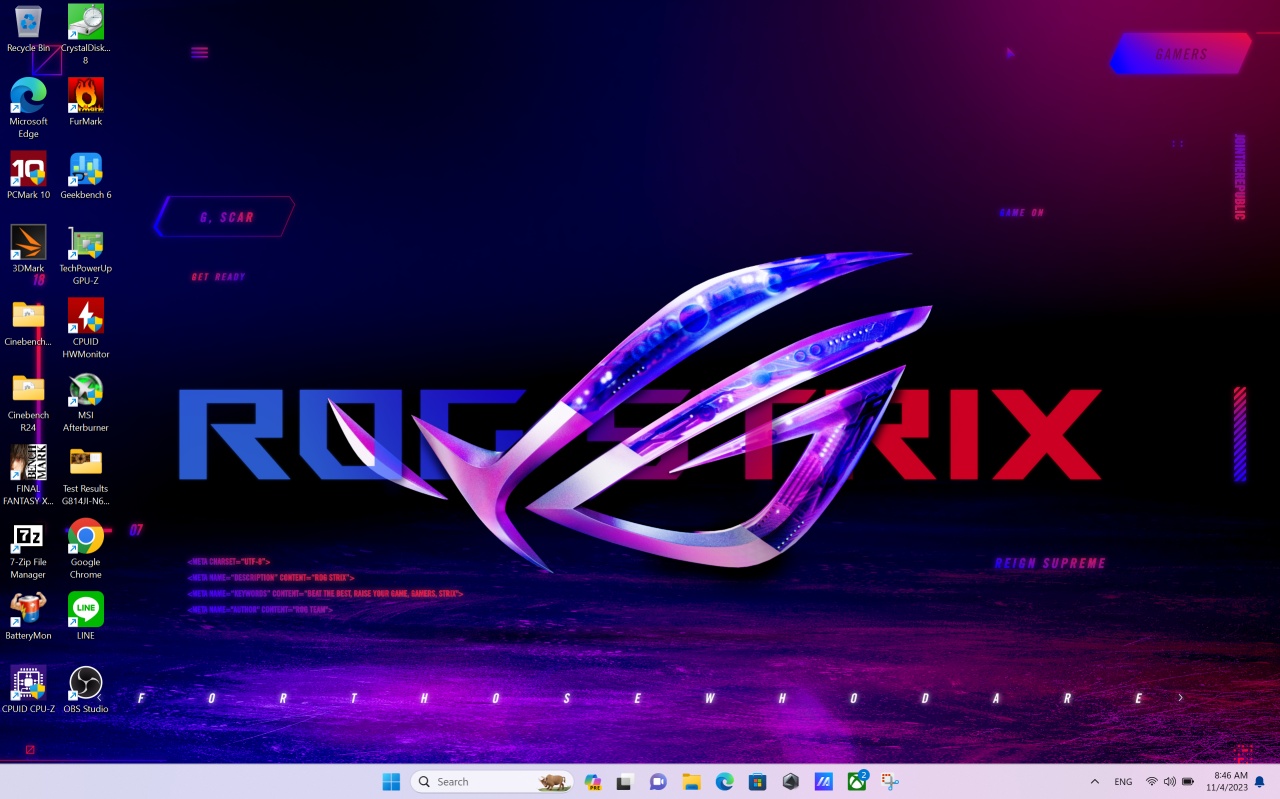Image resolution: width=1280 pixels, height=799 pixels.
Task: Launch Microsoft Edge from the taskbar
Action: pos(724,782)
